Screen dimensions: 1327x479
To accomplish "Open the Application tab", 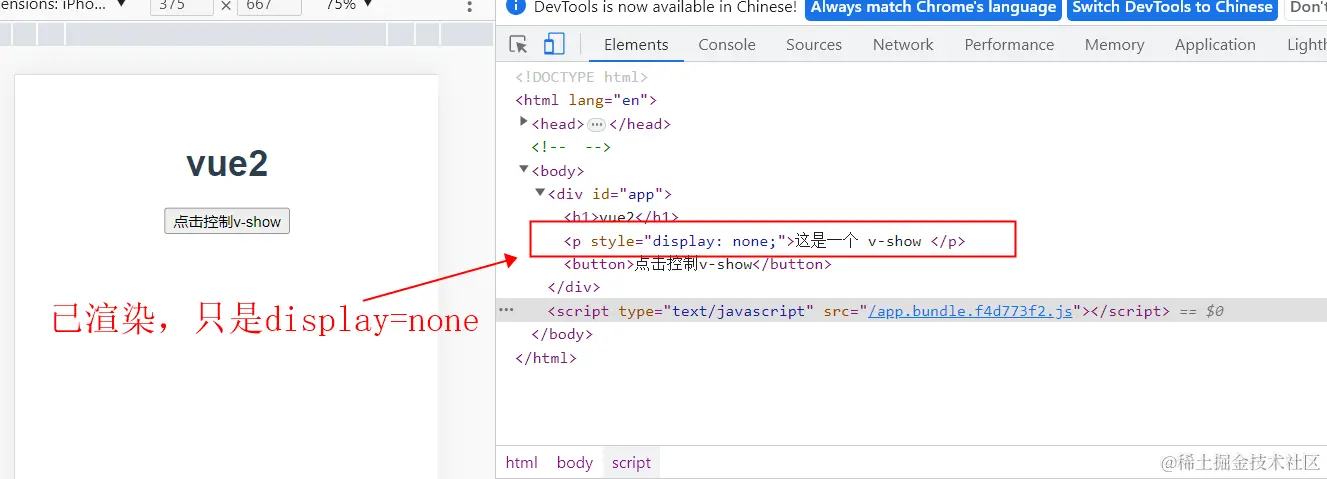I will [1215, 44].
